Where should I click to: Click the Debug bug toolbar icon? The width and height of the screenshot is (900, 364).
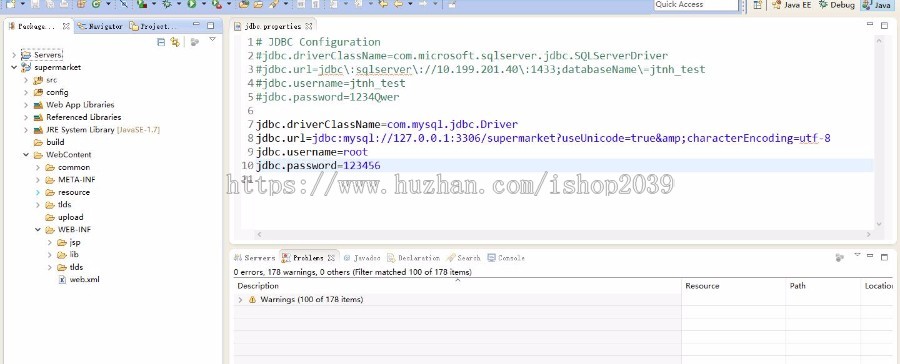pos(167,4)
